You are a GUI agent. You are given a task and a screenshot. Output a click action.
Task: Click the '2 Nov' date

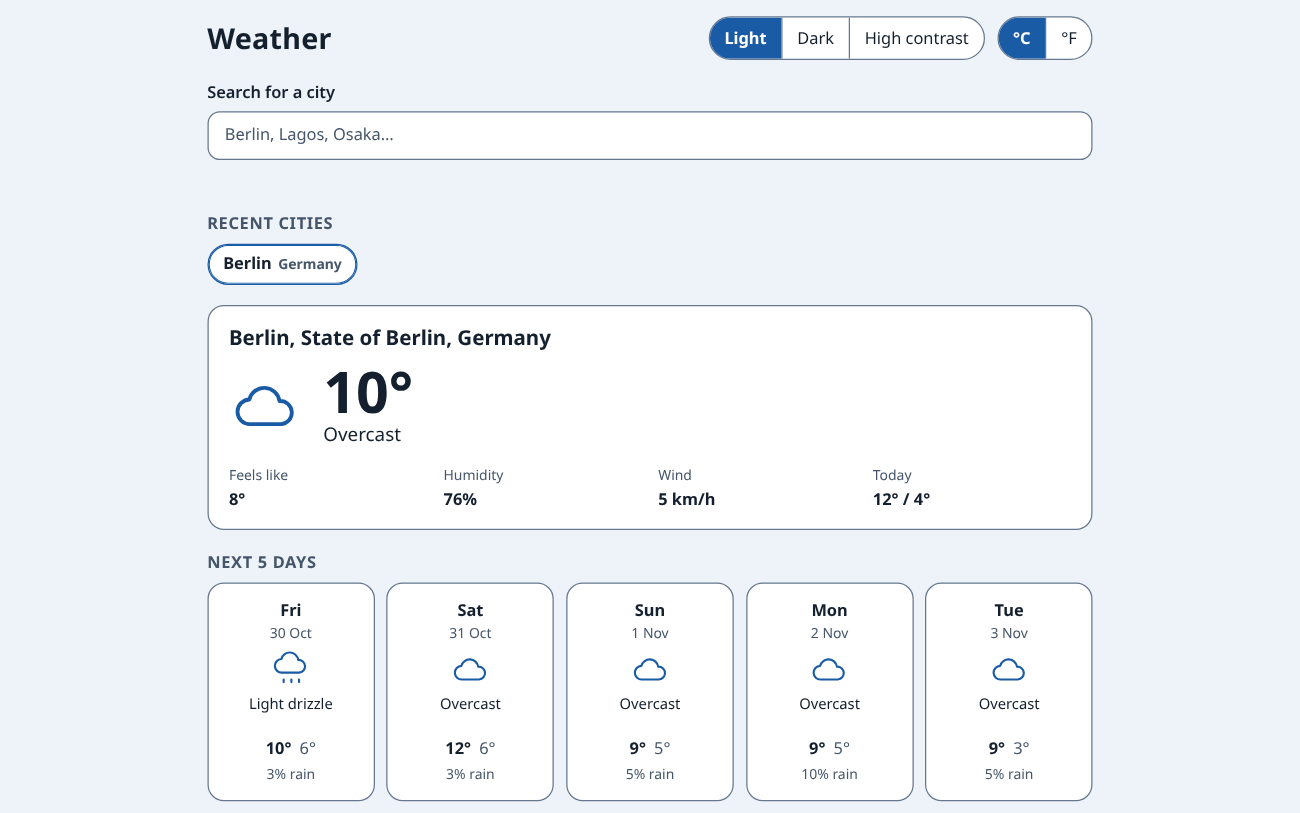(x=830, y=633)
